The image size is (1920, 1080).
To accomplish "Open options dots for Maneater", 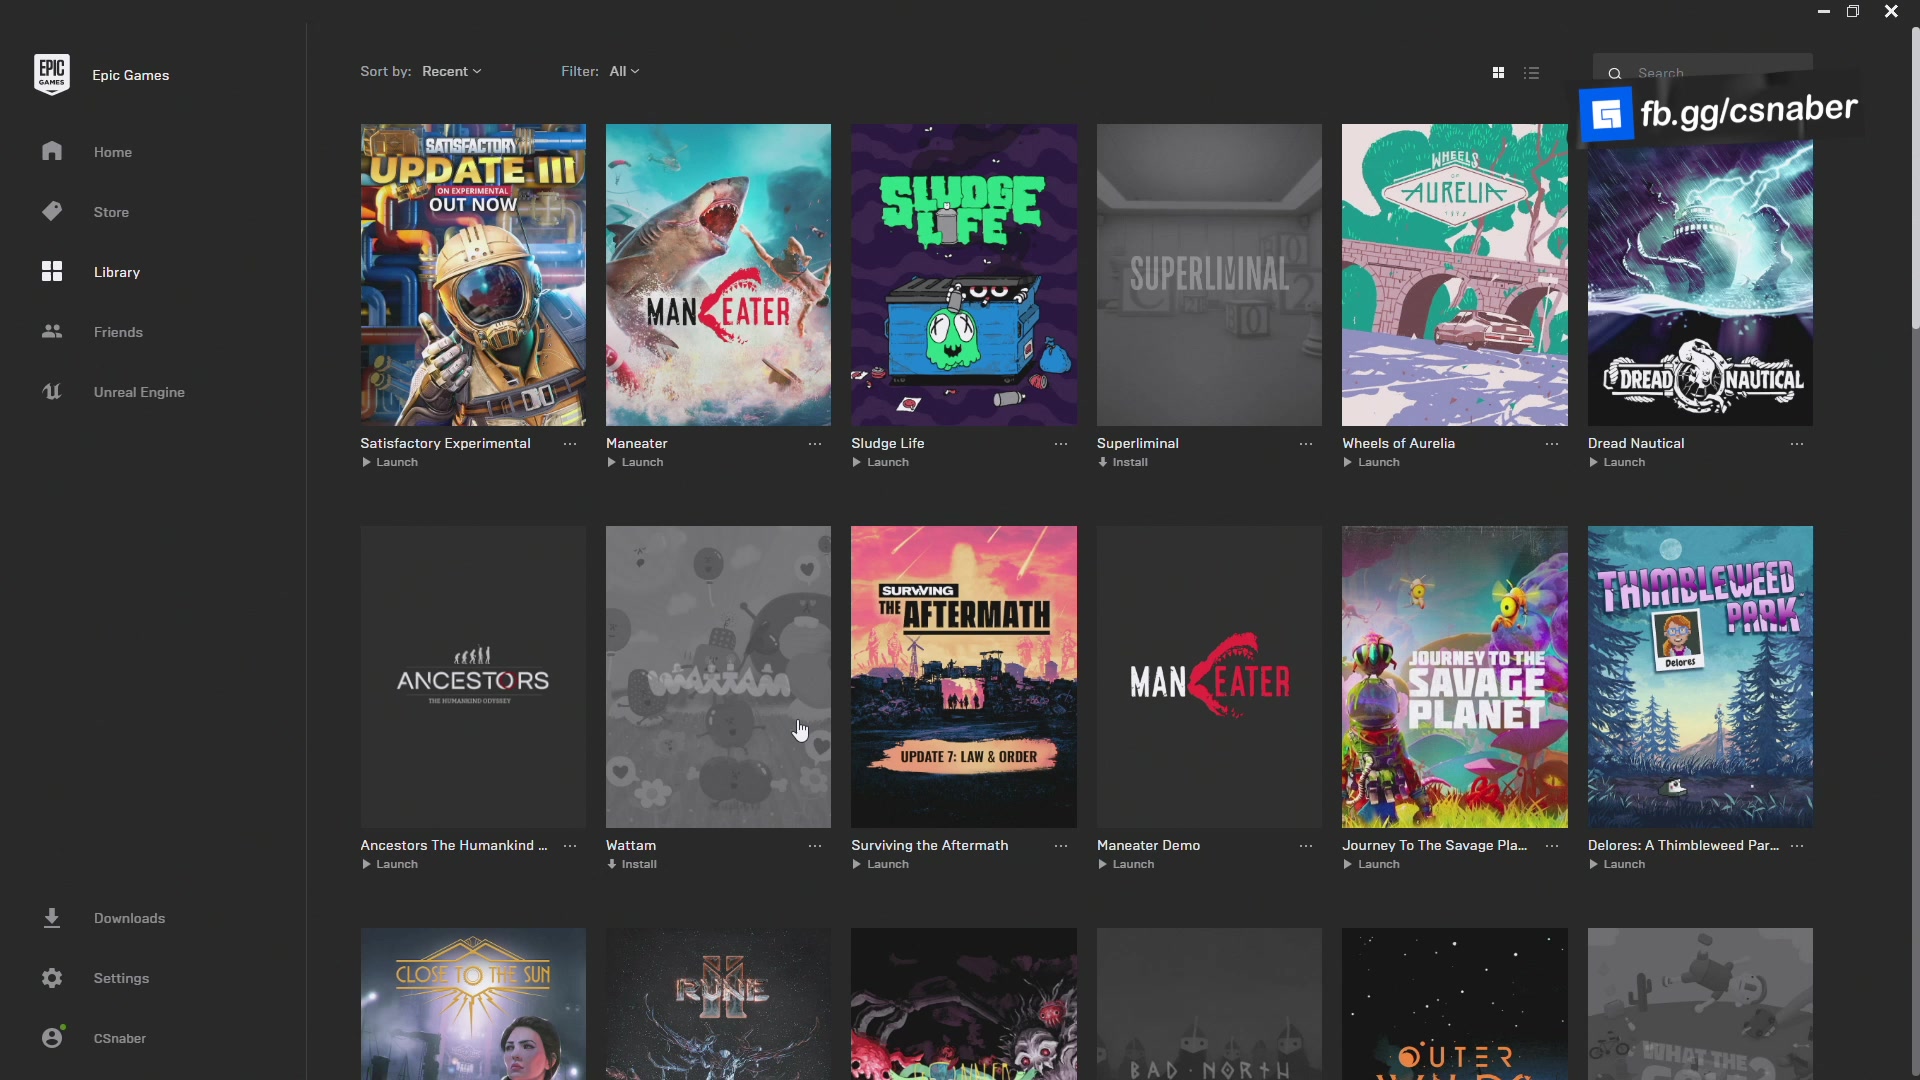I will (x=815, y=444).
